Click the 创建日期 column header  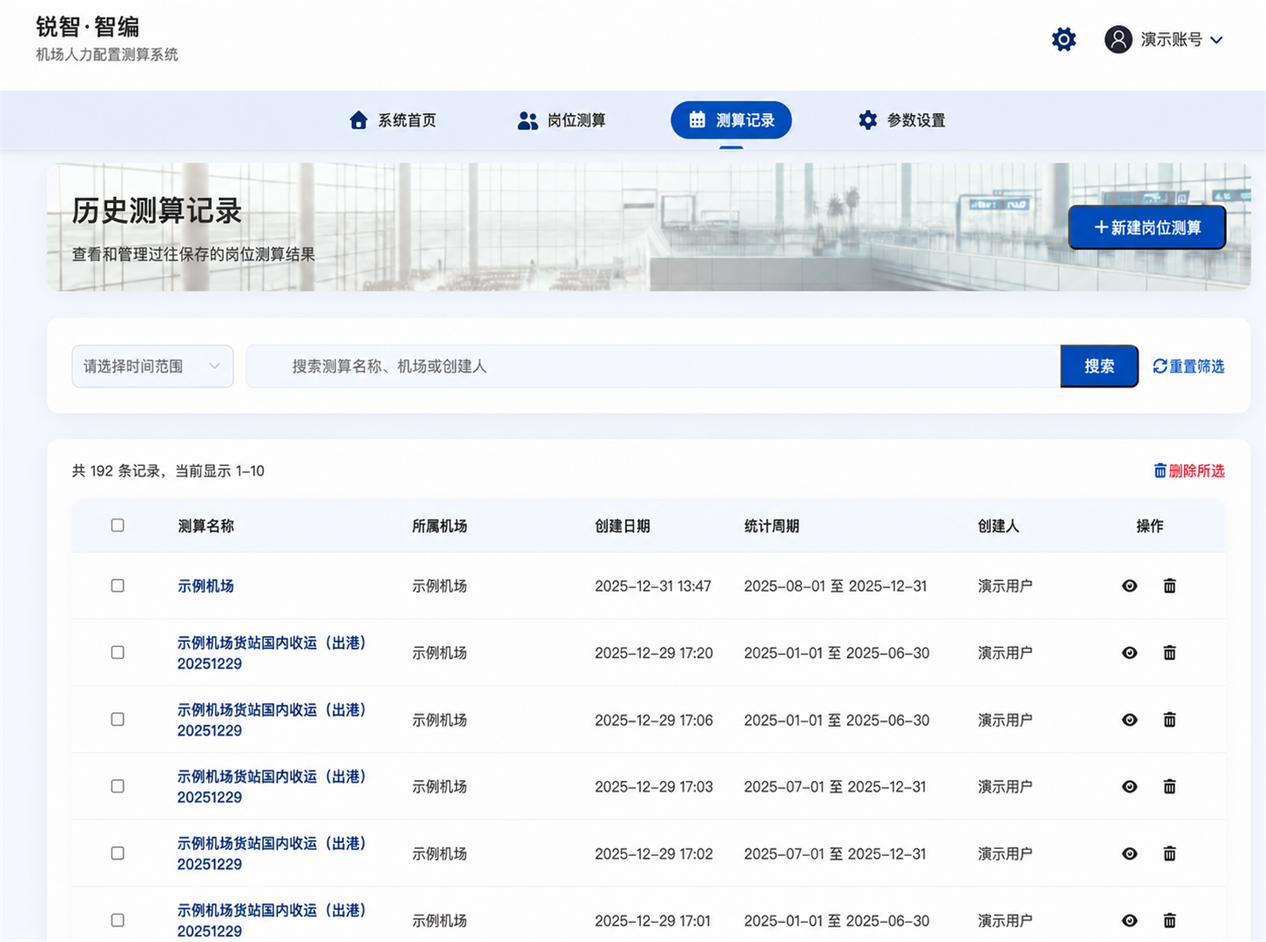622,526
